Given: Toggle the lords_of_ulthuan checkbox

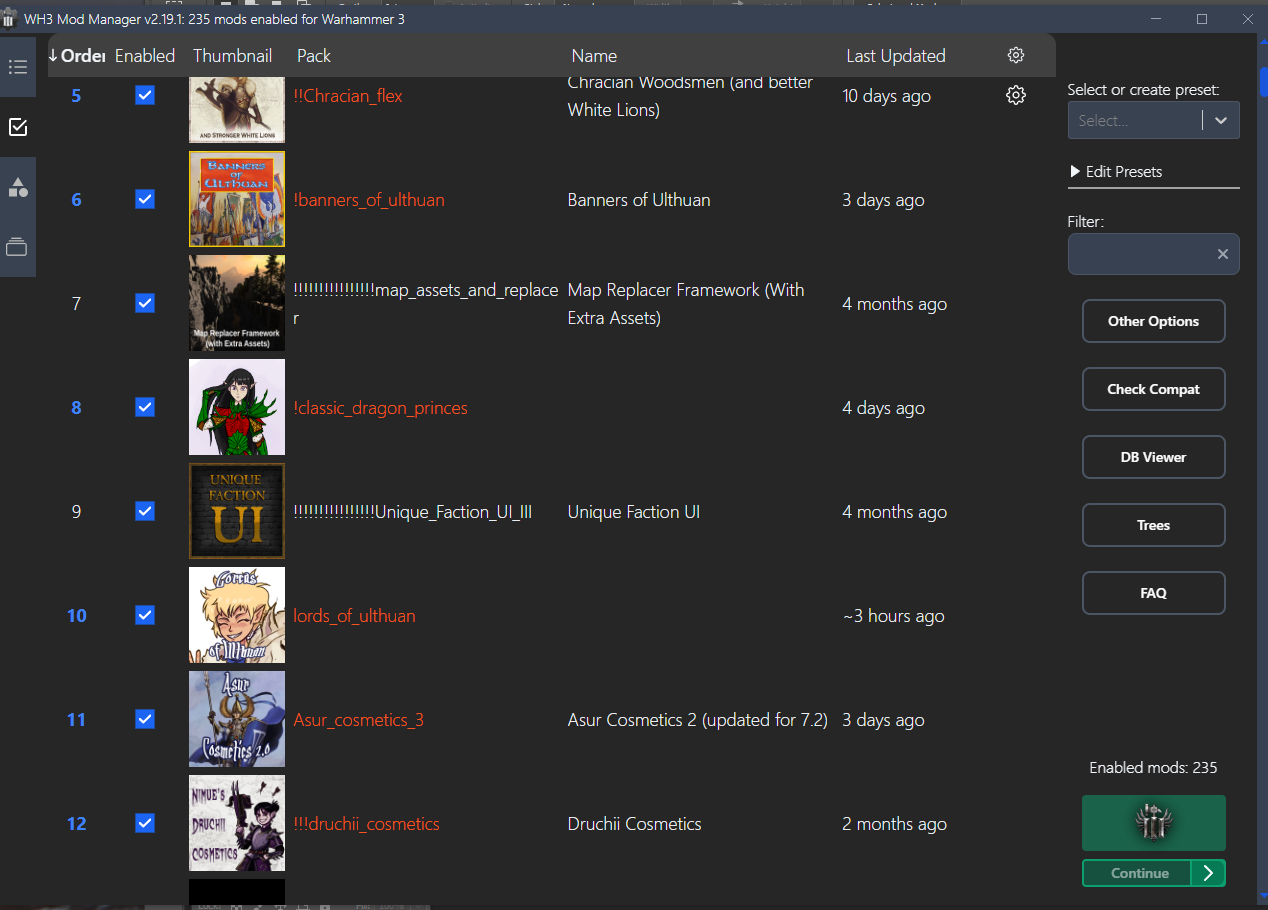Looking at the screenshot, I should [145, 615].
